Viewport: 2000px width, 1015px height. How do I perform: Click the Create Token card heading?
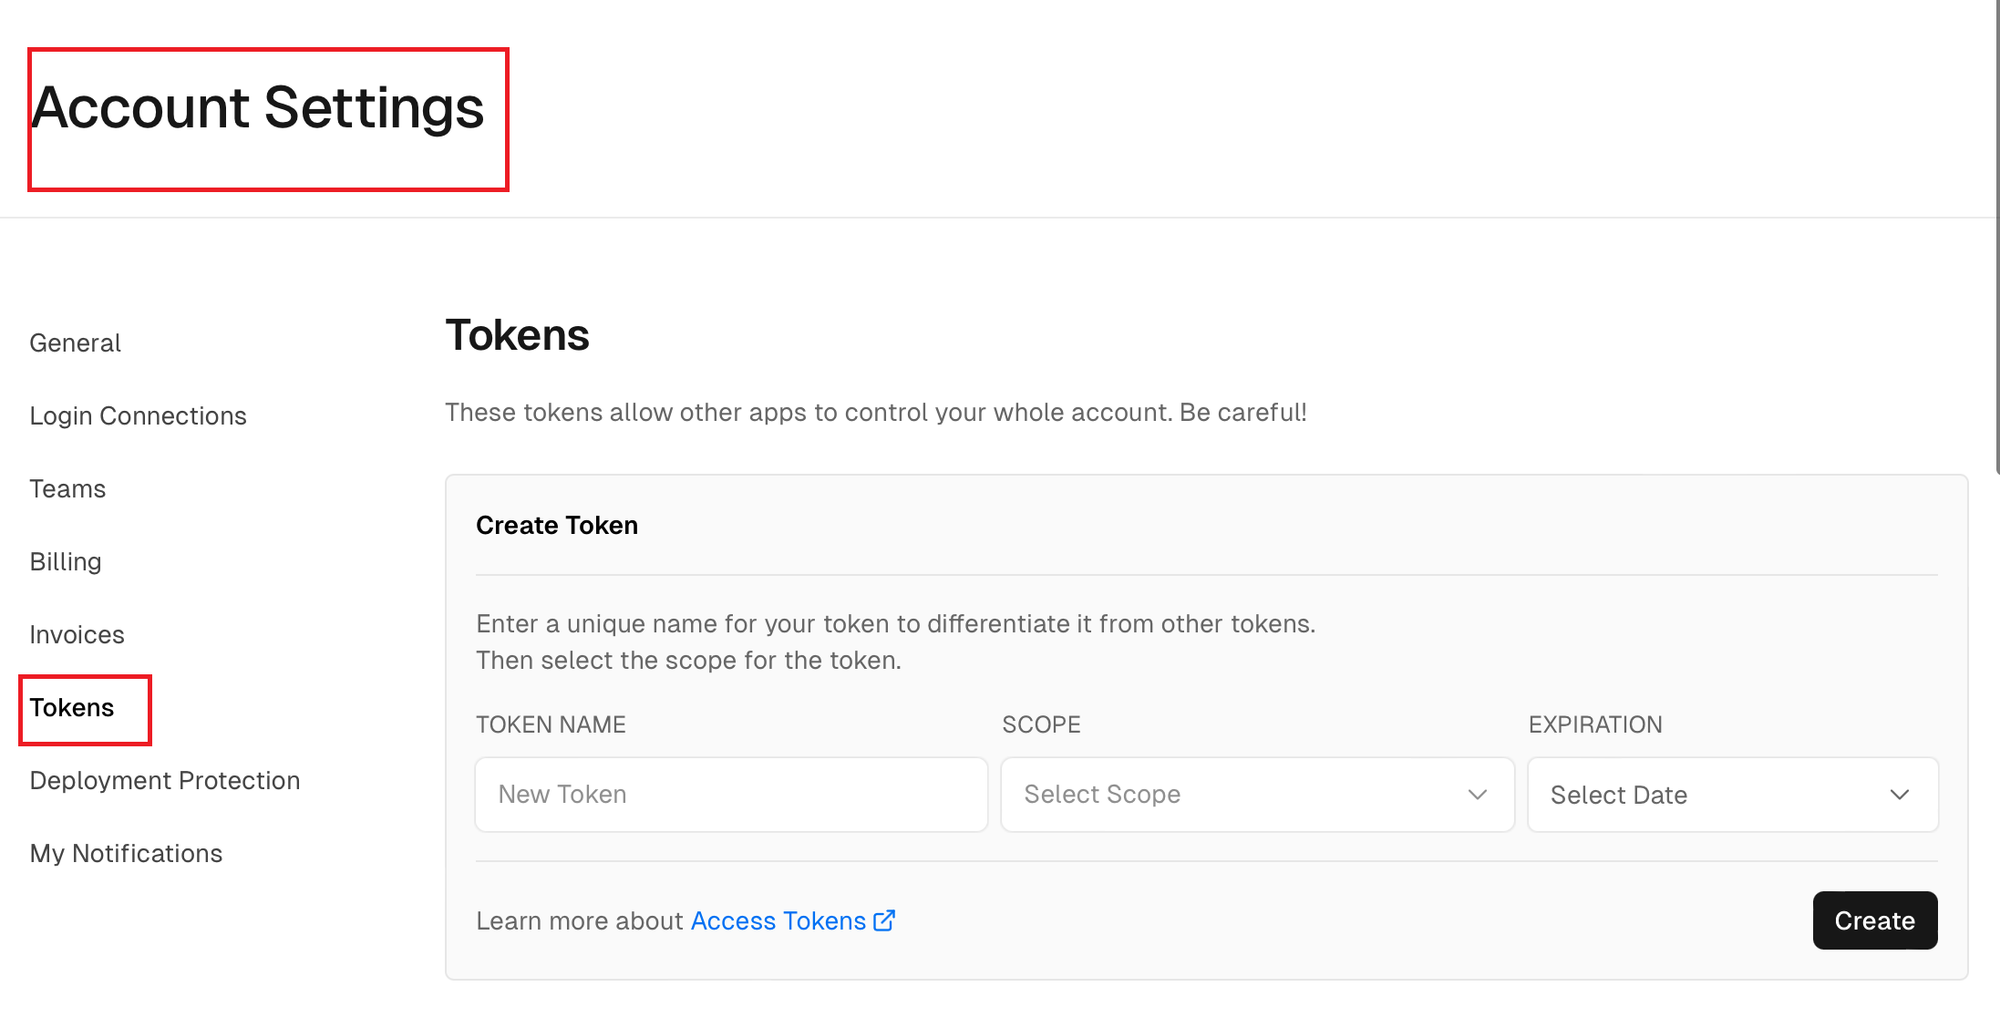(x=557, y=524)
